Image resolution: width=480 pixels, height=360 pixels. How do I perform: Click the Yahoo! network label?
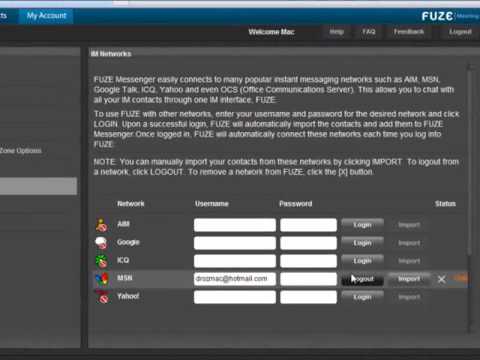tap(128, 296)
